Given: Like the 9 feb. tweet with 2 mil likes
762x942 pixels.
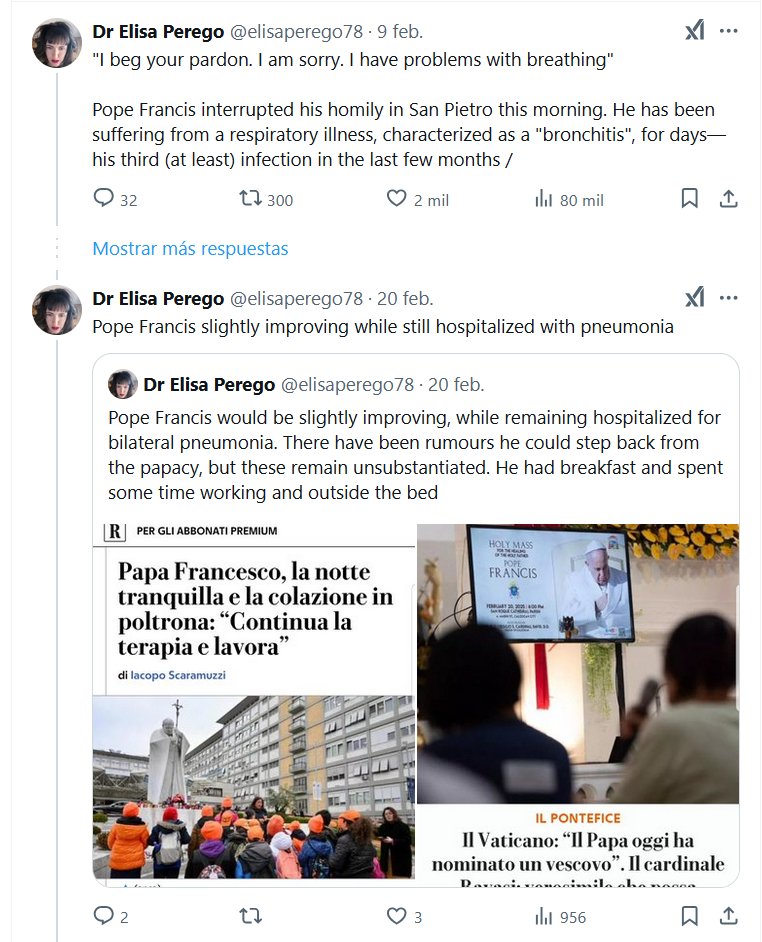Looking at the screenshot, I should pyautogui.click(x=397, y=199).
